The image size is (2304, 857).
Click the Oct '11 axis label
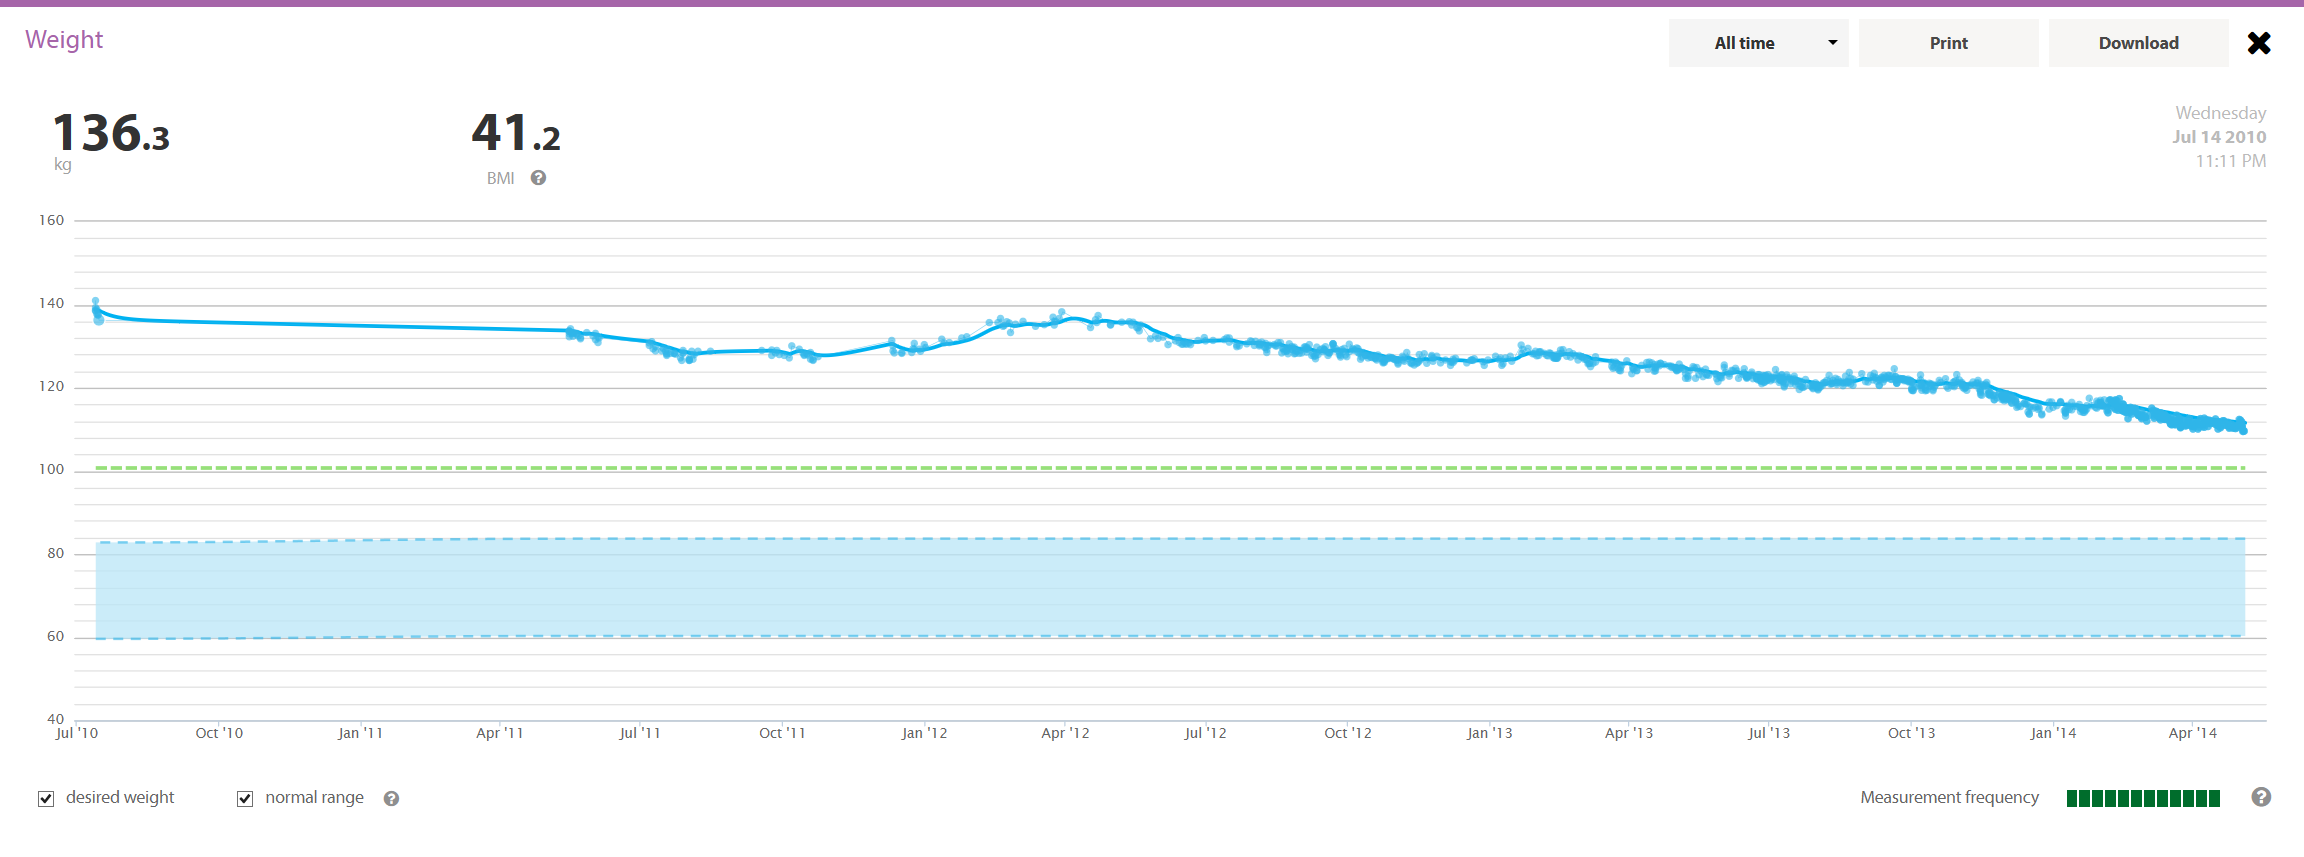pos(782,733)
